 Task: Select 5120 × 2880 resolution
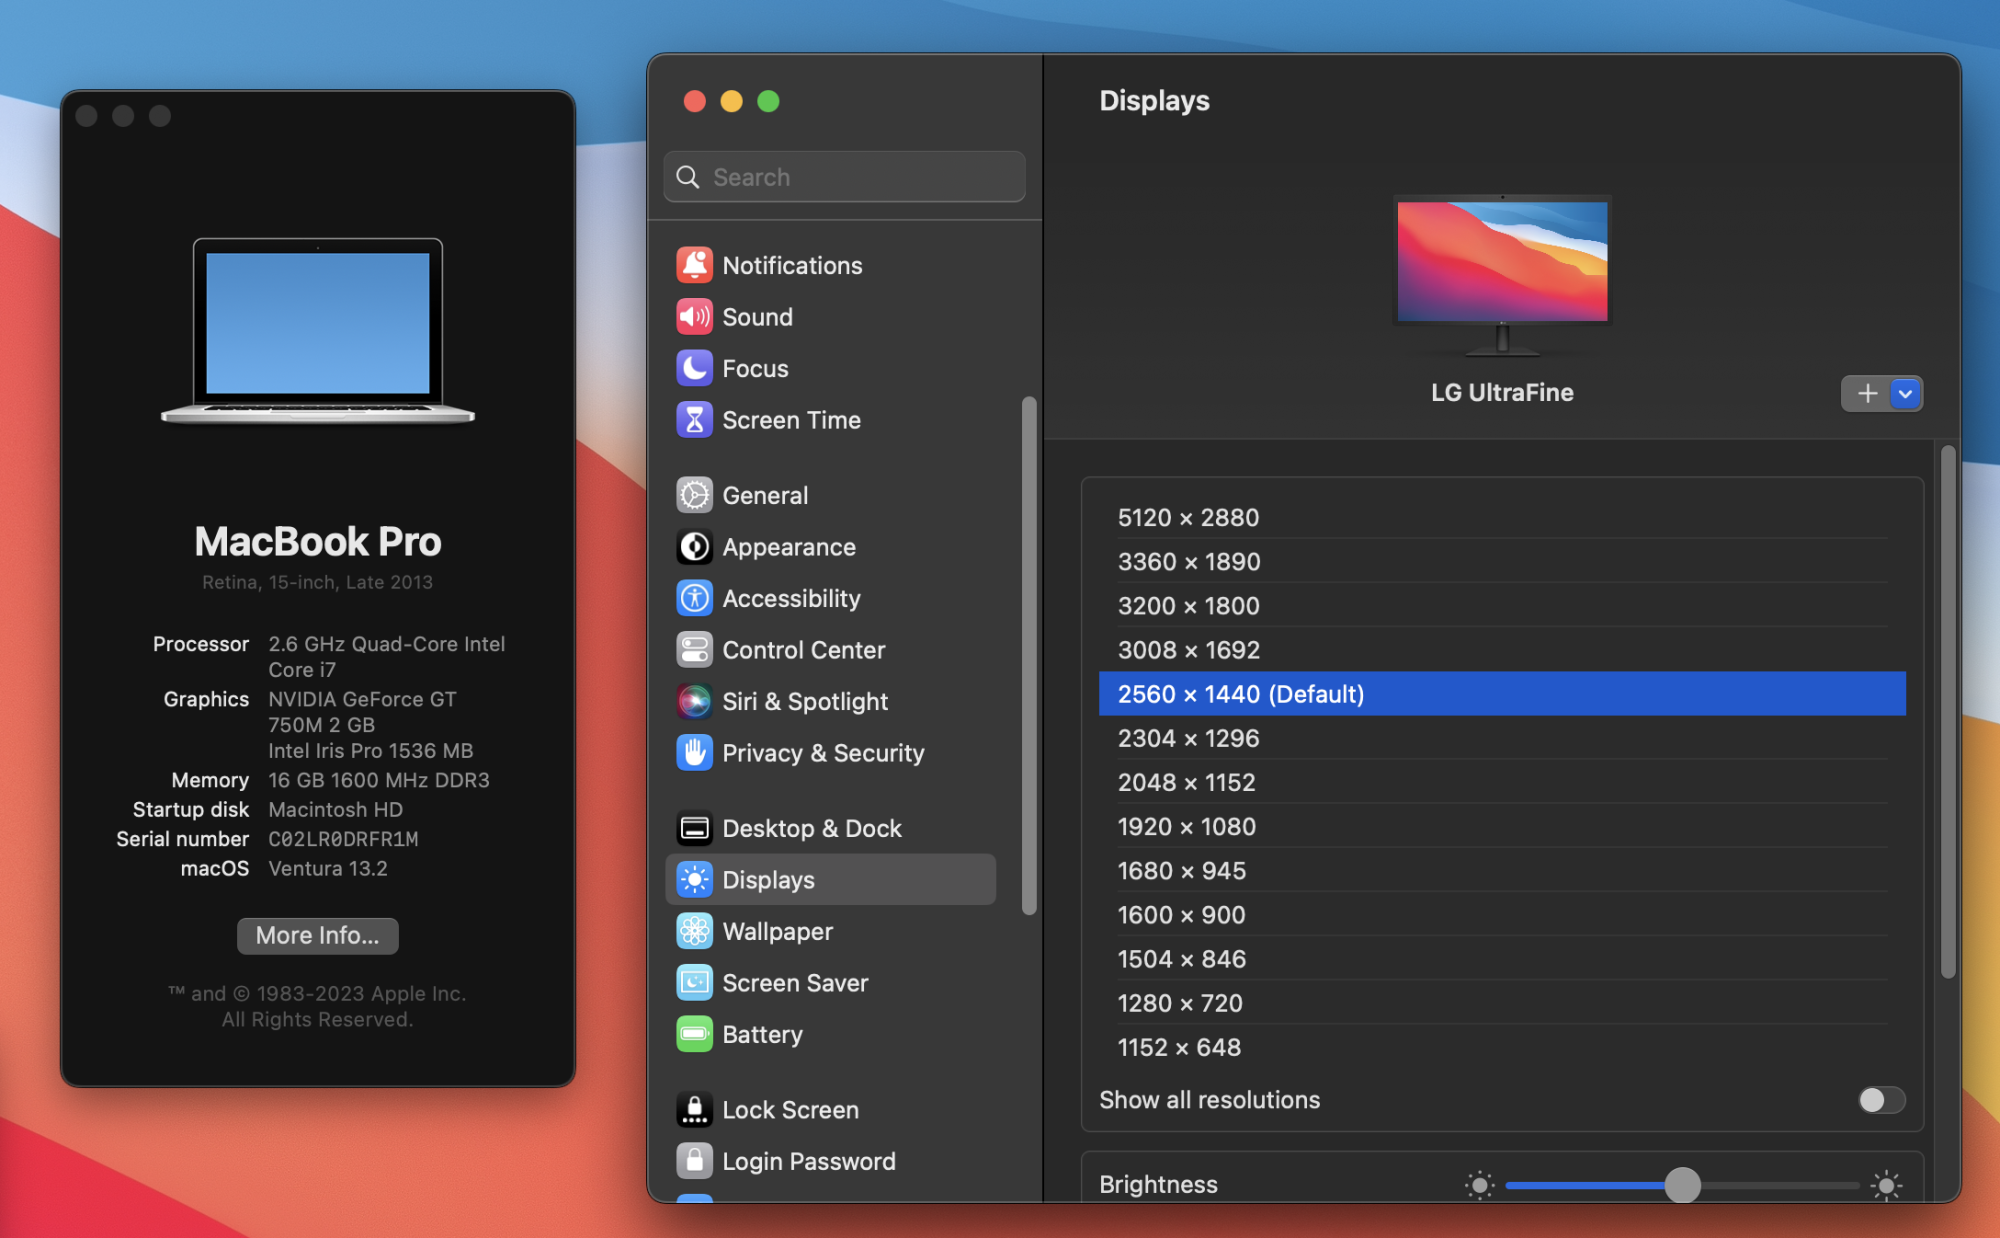[x=1502, y=517]
